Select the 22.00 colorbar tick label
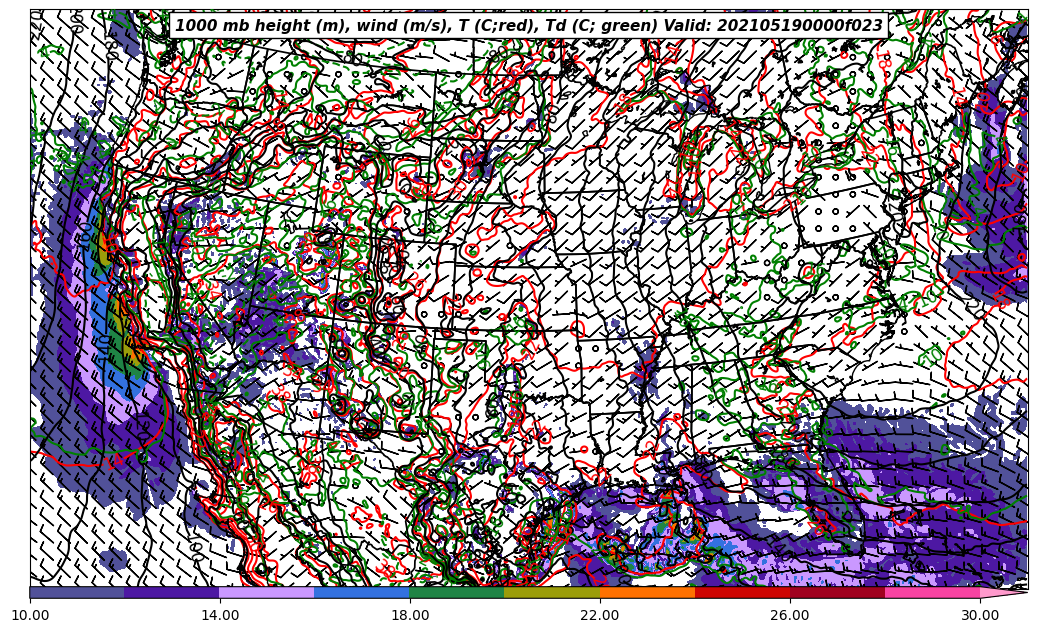 coord(600,616)
